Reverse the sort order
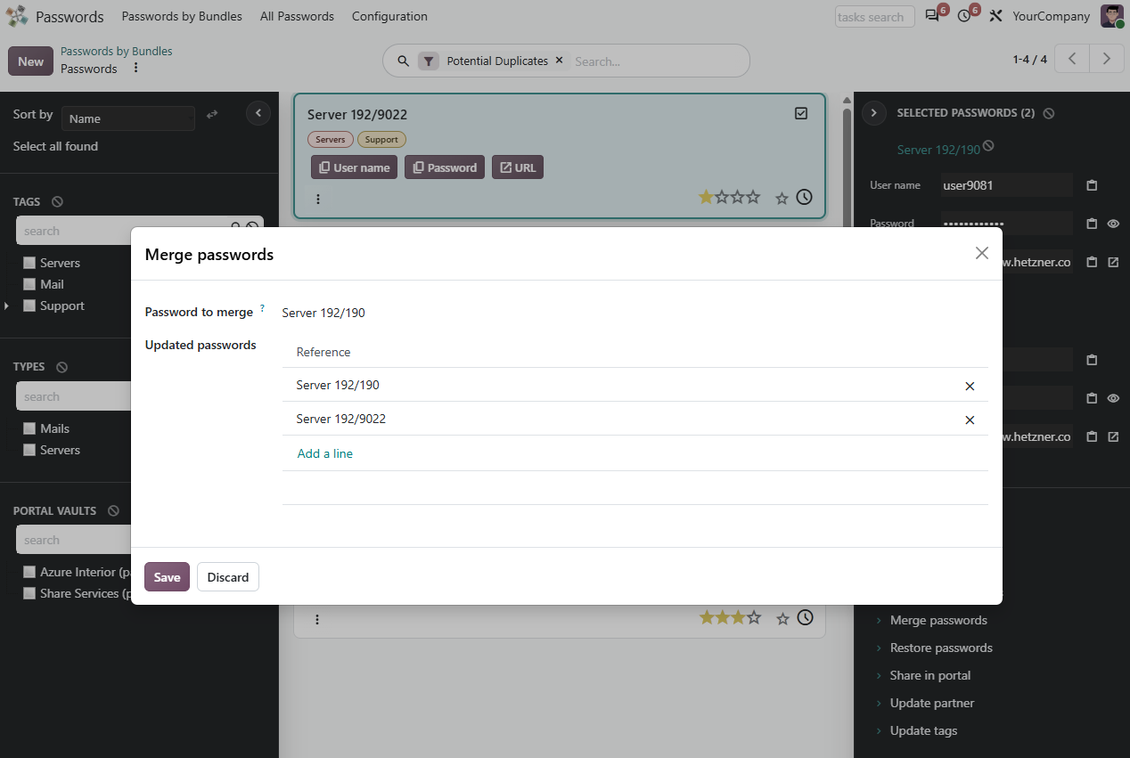The width and height of the screenshot is (1130, 758). coord(212,115)
